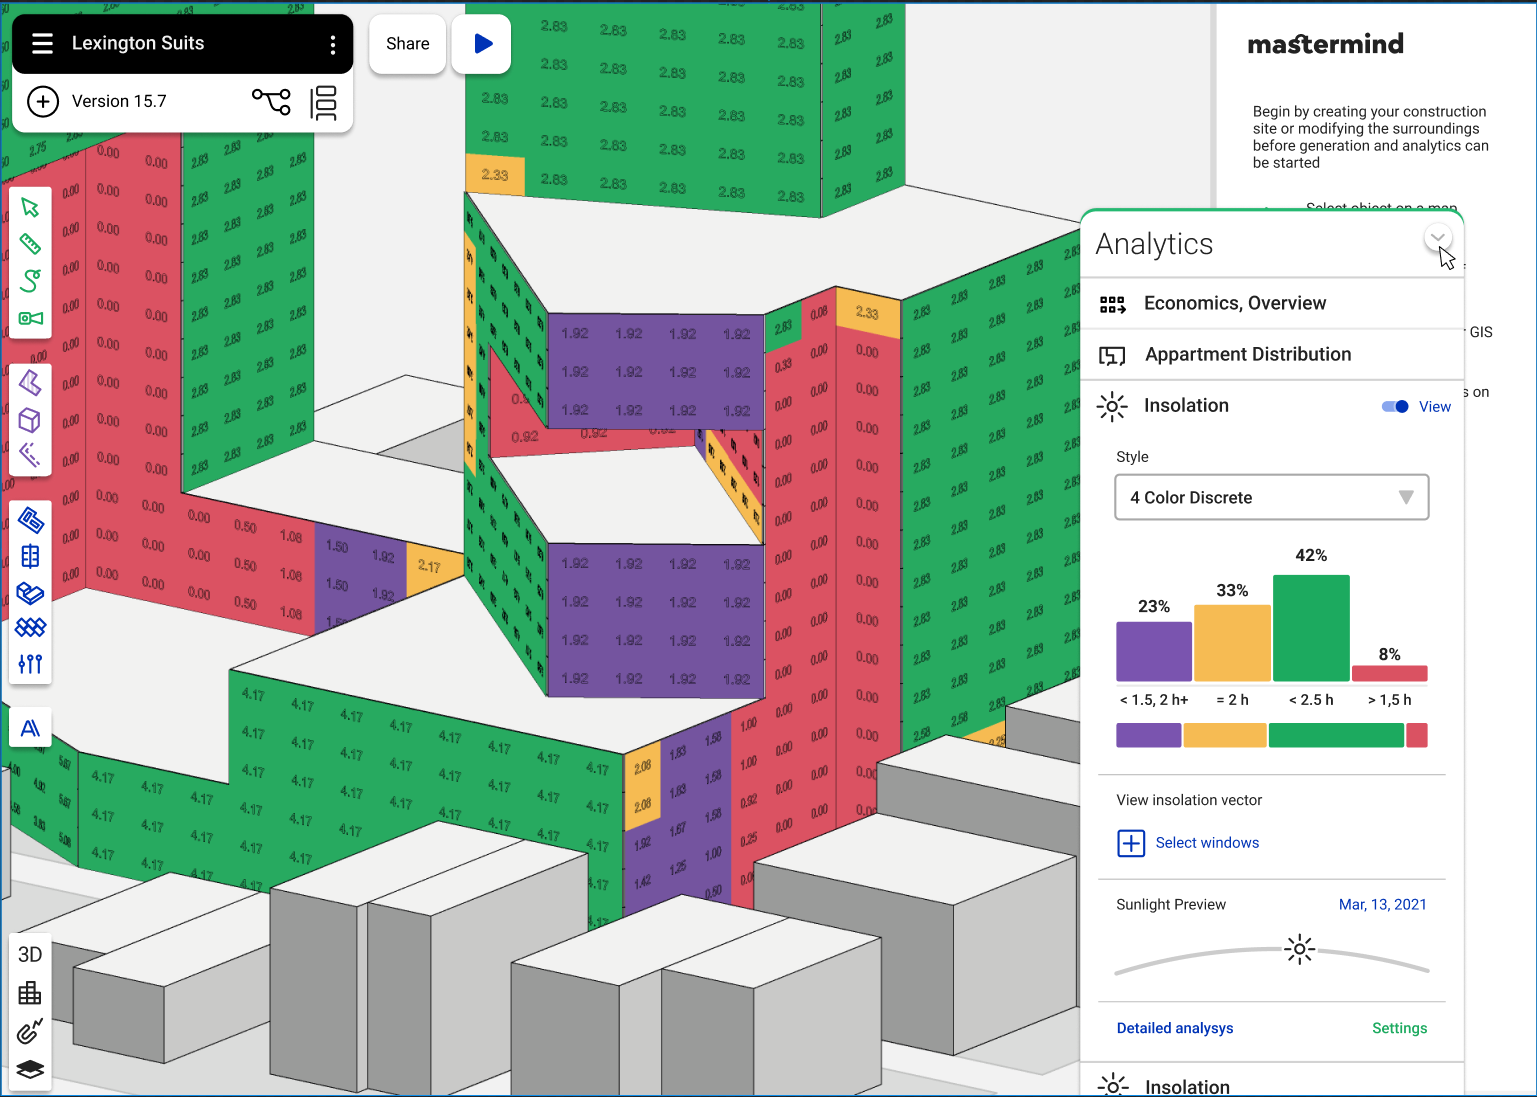Open Appartment Distribution section
This screenshot has height=1097, width=1537.
pos(1247,354)
